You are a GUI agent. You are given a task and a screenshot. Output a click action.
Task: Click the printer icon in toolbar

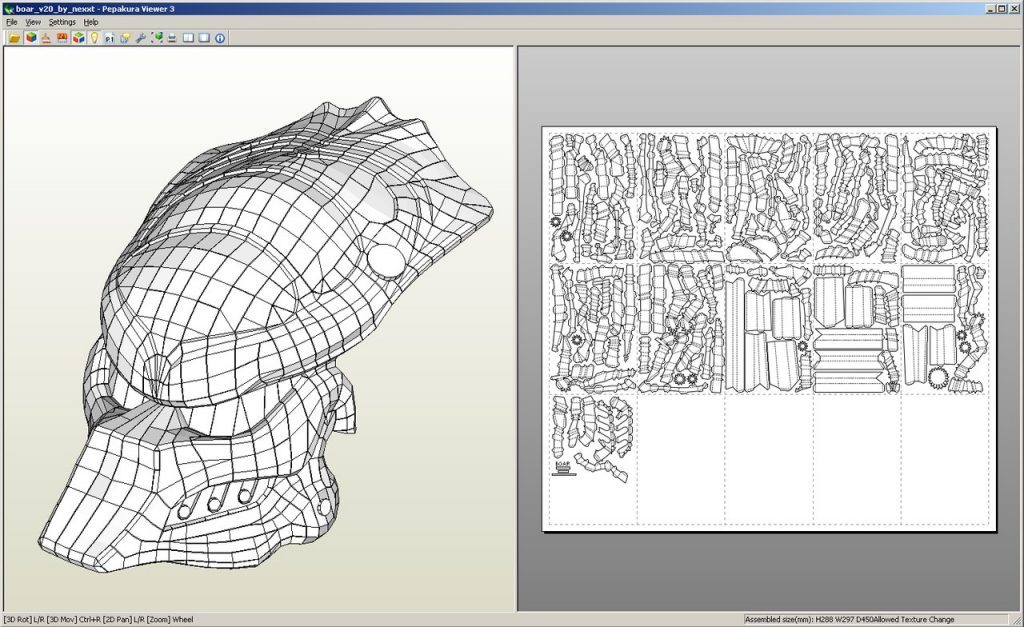(171, 38)
